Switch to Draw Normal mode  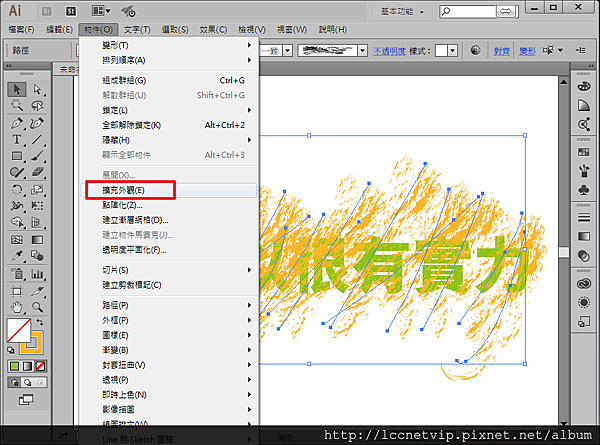point(14,382)
